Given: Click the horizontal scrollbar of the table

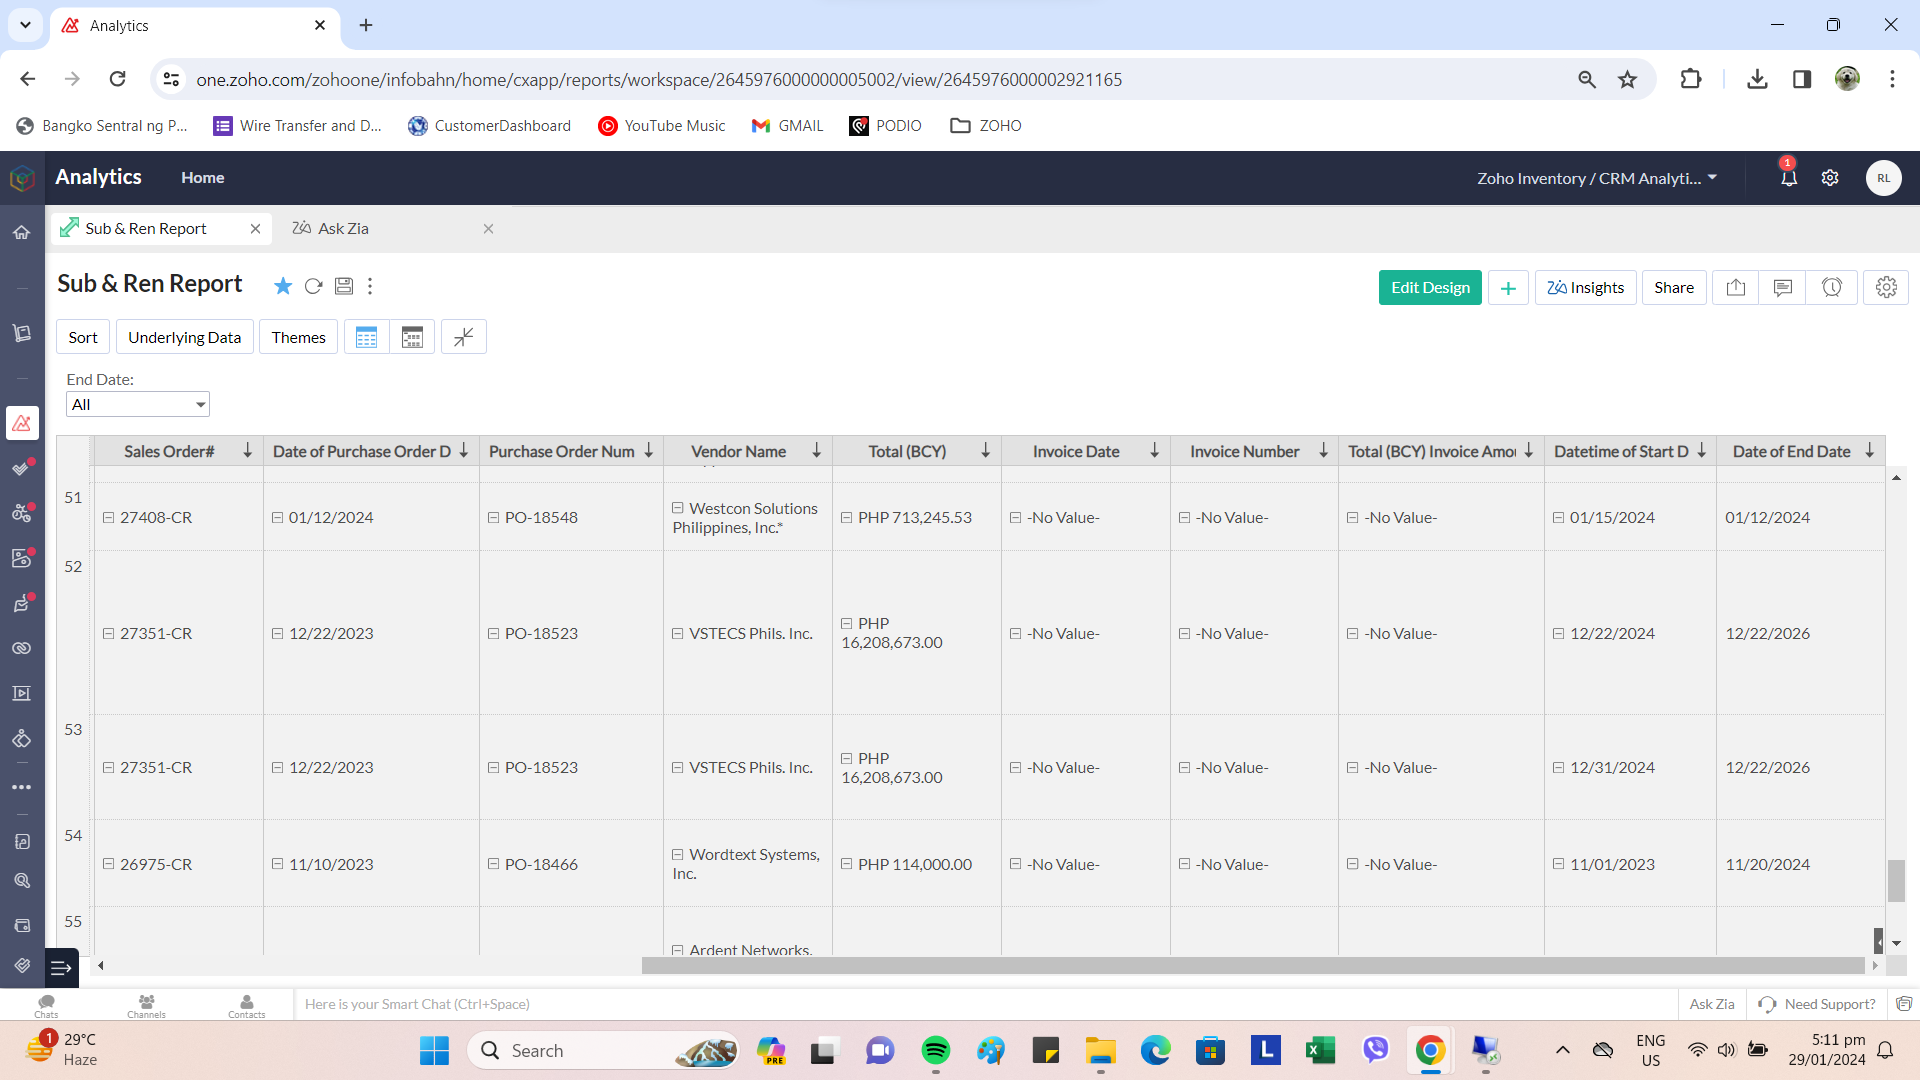Looking at the screenshot, I should (1252, 965).
